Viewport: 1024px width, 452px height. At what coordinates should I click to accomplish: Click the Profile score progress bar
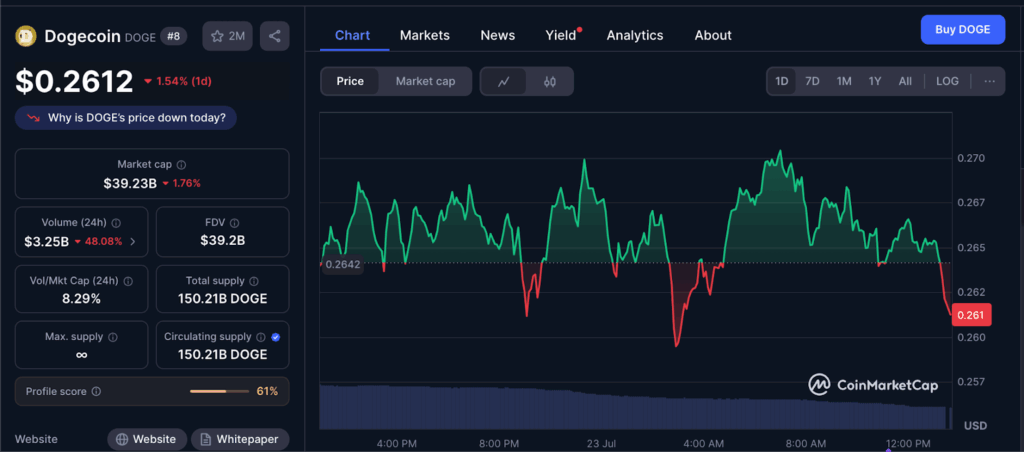pyautogui.click(x=220, y=392)
